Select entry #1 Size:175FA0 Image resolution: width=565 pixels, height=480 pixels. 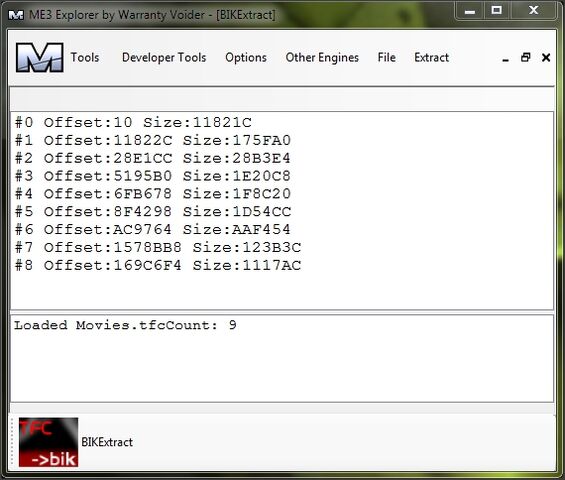click(236, 141)
